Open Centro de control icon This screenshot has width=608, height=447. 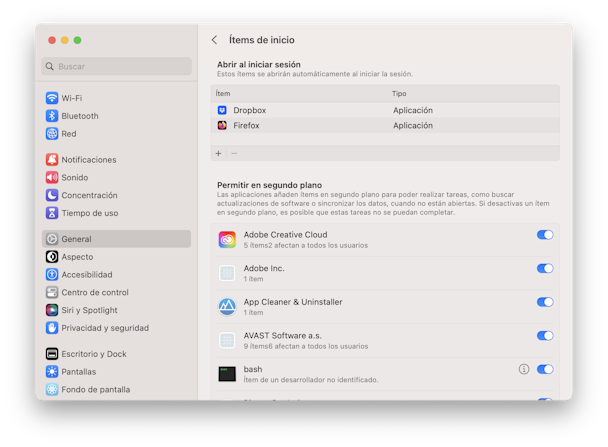coord(52,292)
